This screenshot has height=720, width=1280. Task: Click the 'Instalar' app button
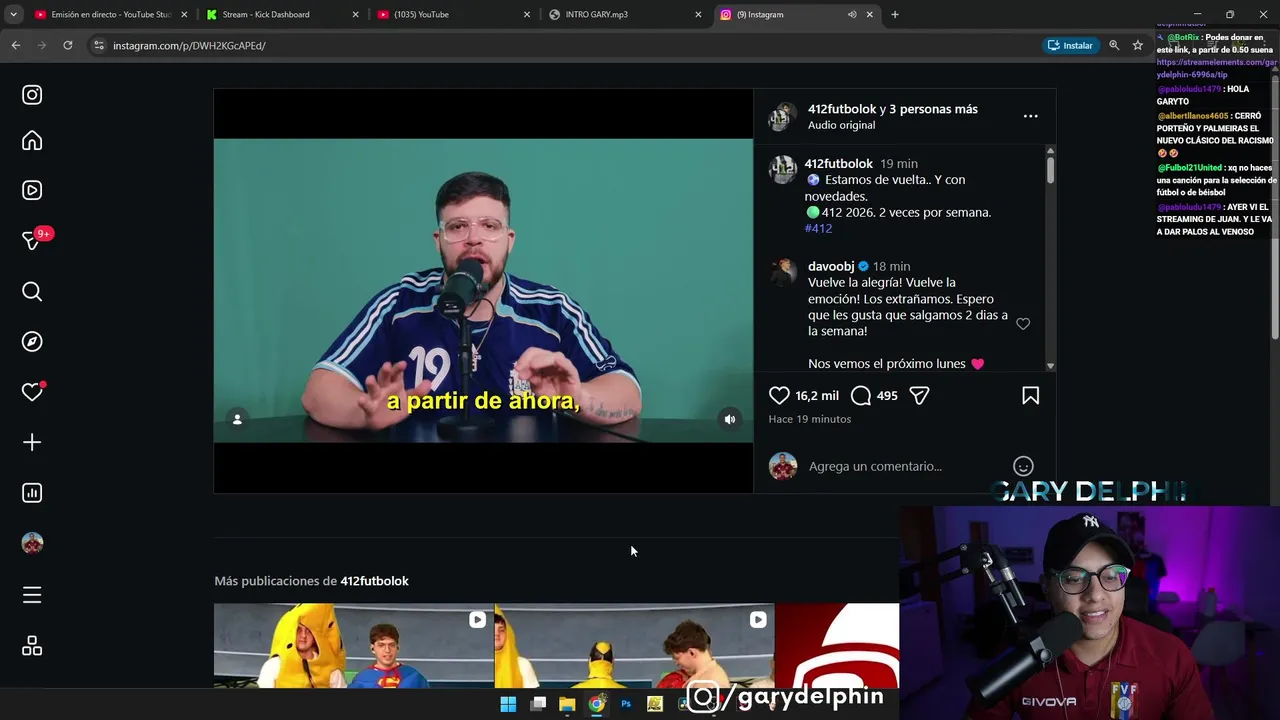tap(1070, 45)
